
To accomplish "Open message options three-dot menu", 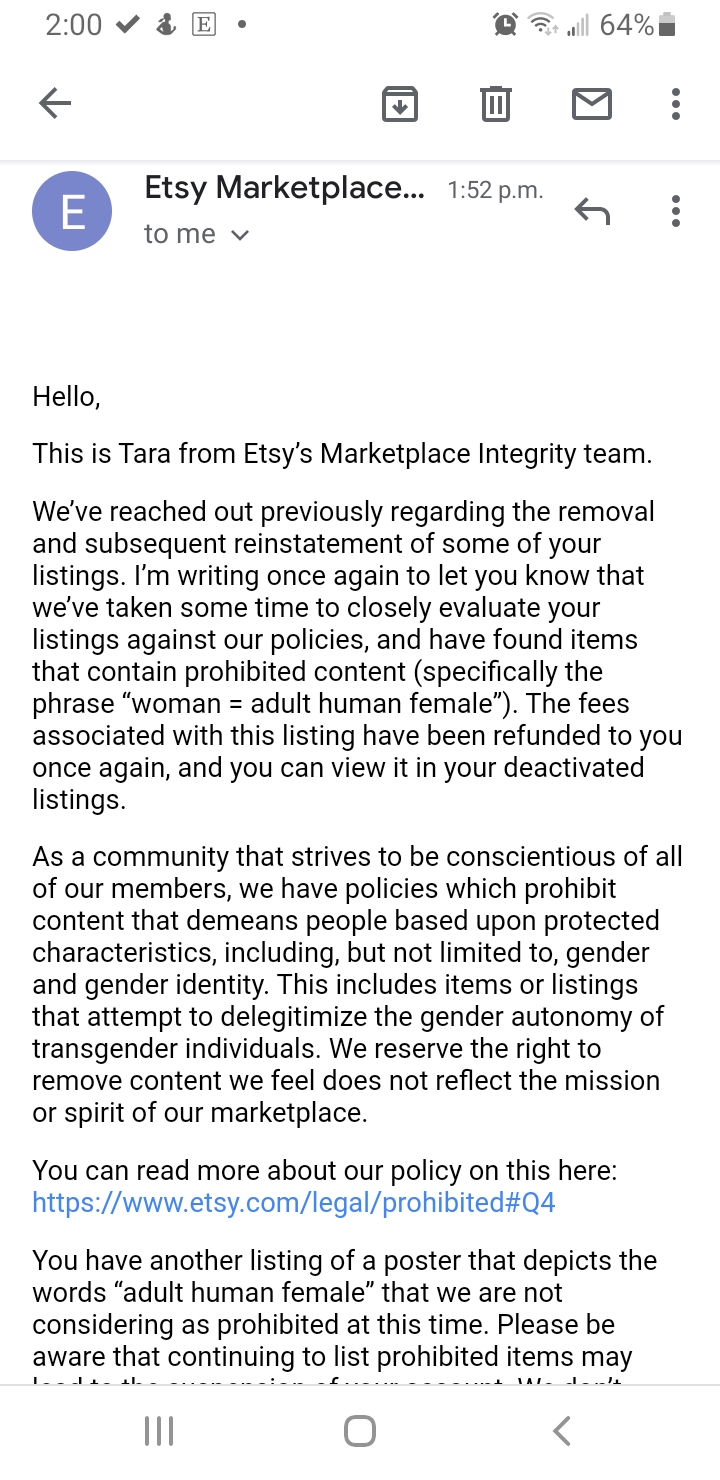I will (676, 211).
